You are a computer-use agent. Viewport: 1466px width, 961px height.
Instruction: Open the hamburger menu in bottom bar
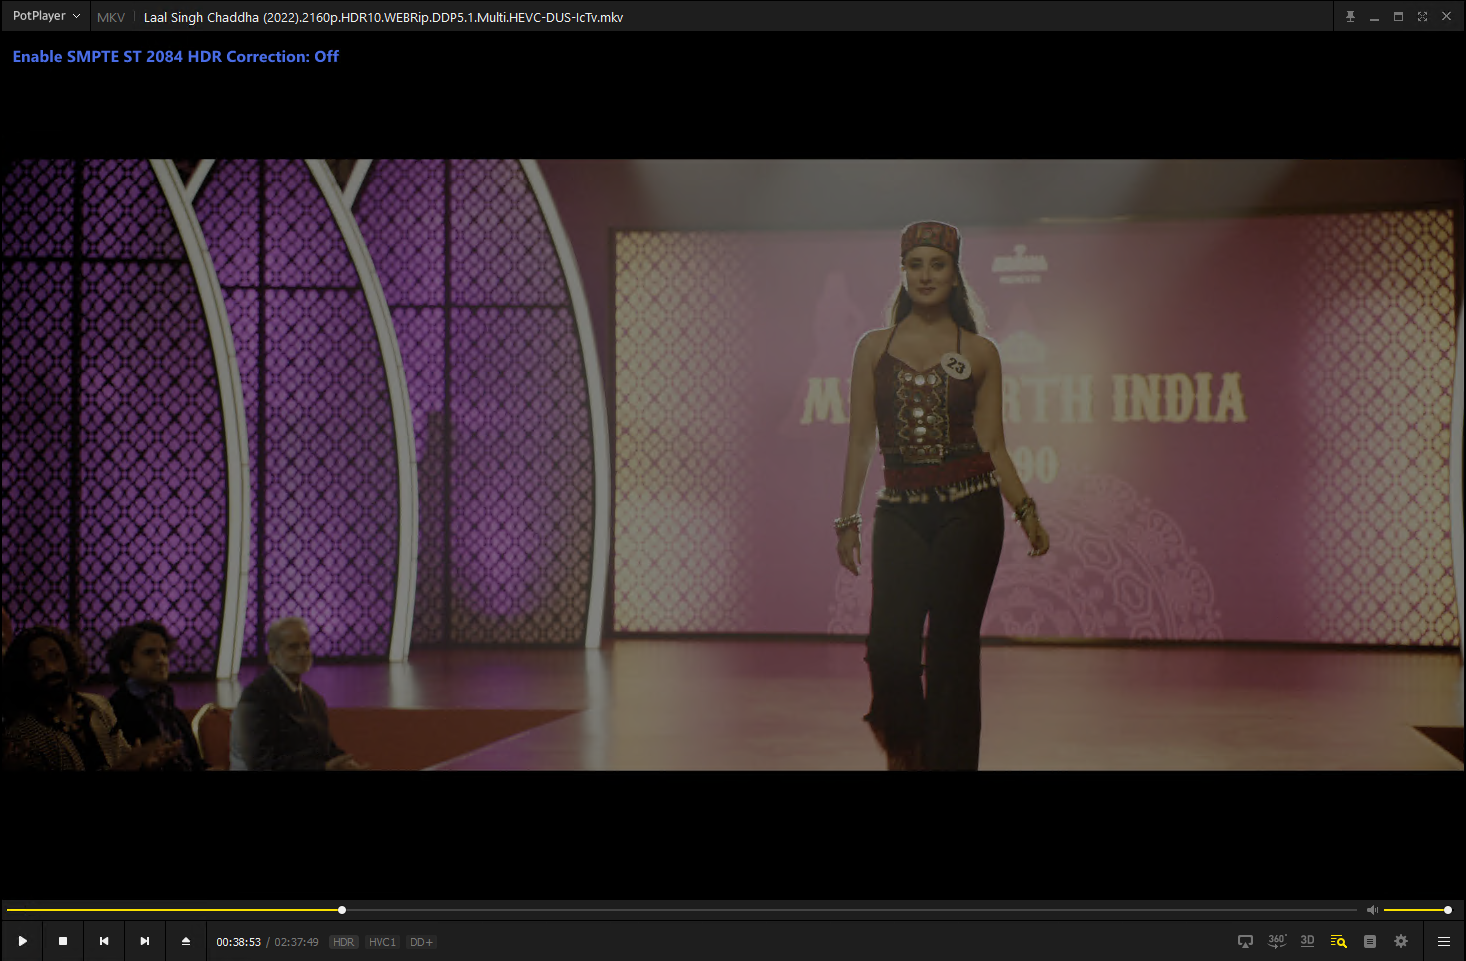tap(1444, 941)
